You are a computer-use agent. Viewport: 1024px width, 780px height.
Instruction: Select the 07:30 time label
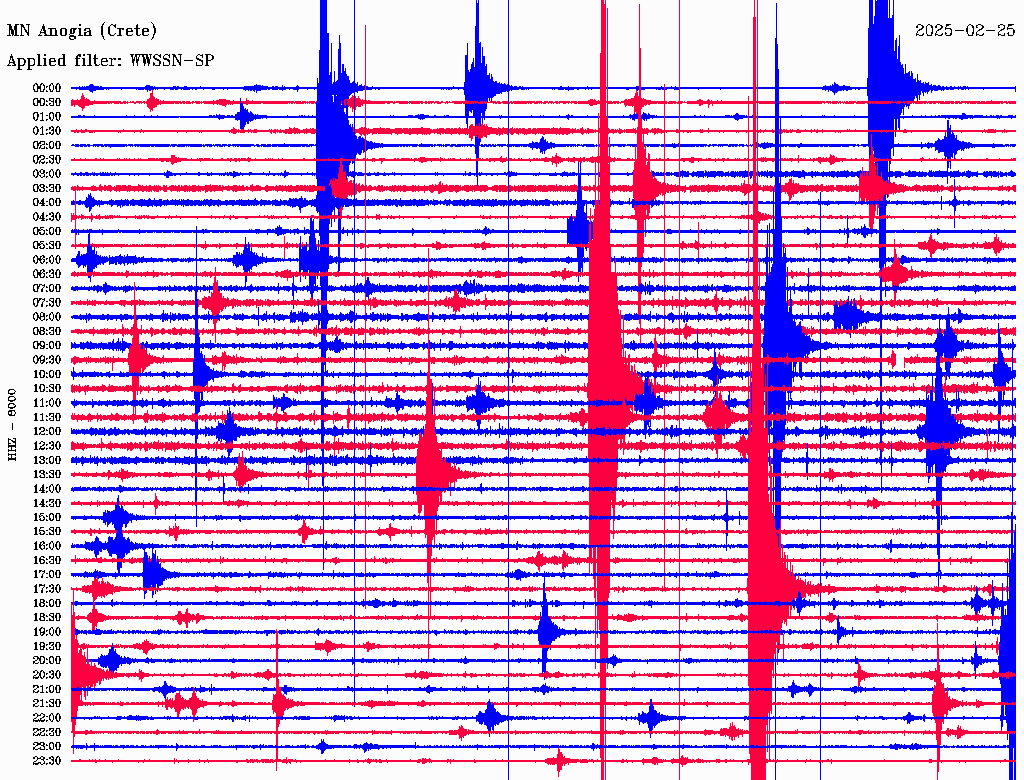click(x=46, y=303)
